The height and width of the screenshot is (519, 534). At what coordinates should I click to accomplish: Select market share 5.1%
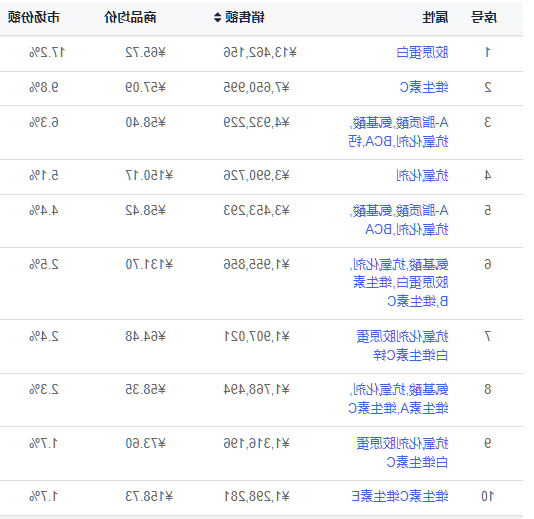44,176
